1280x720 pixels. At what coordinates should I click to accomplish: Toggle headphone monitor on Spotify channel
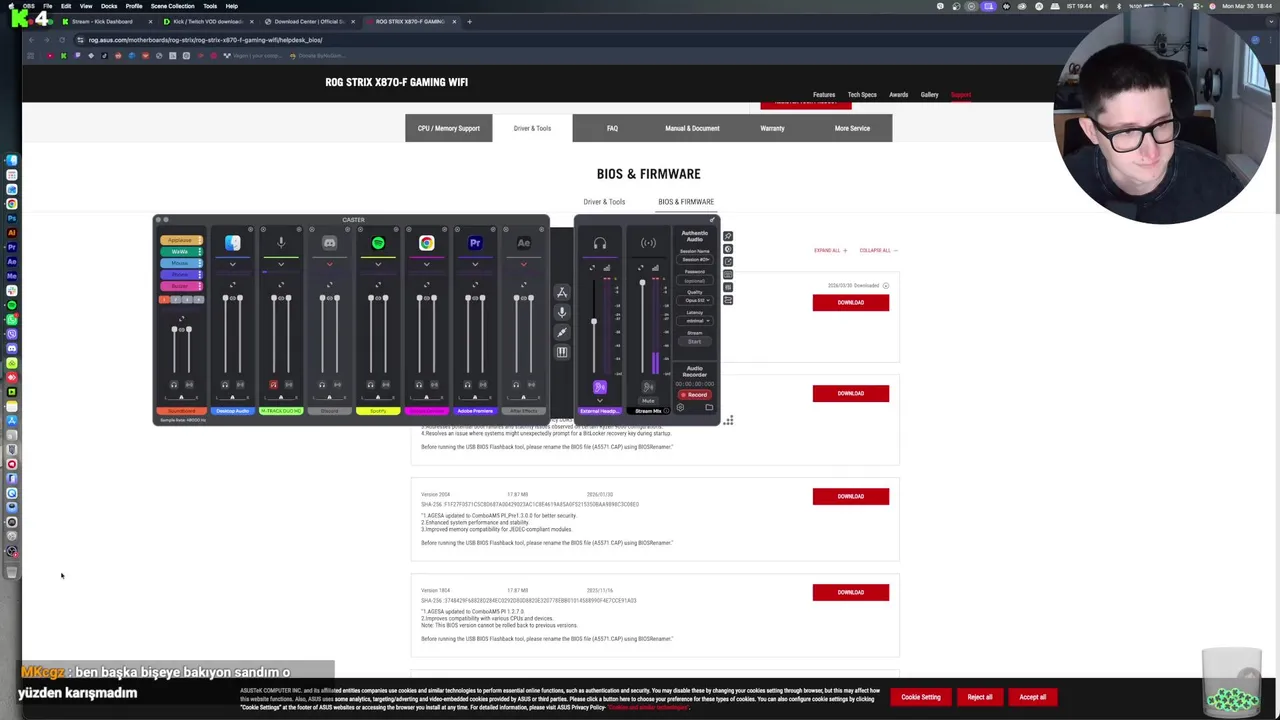click(370, 384)
